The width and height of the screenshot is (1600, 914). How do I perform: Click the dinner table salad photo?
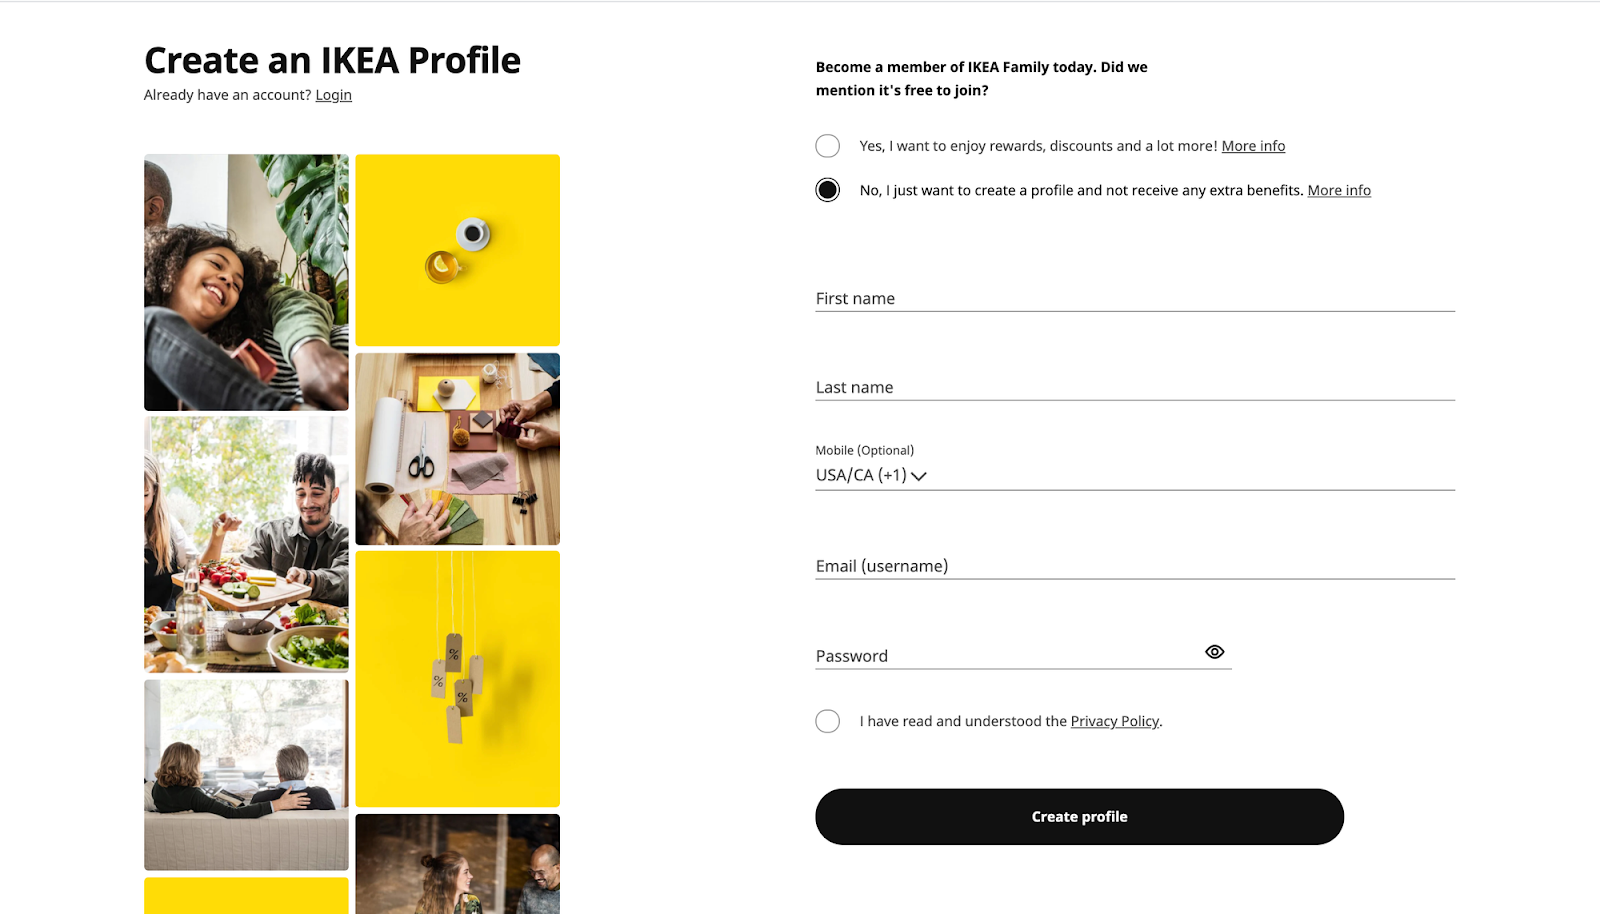(x=246, y=544)
